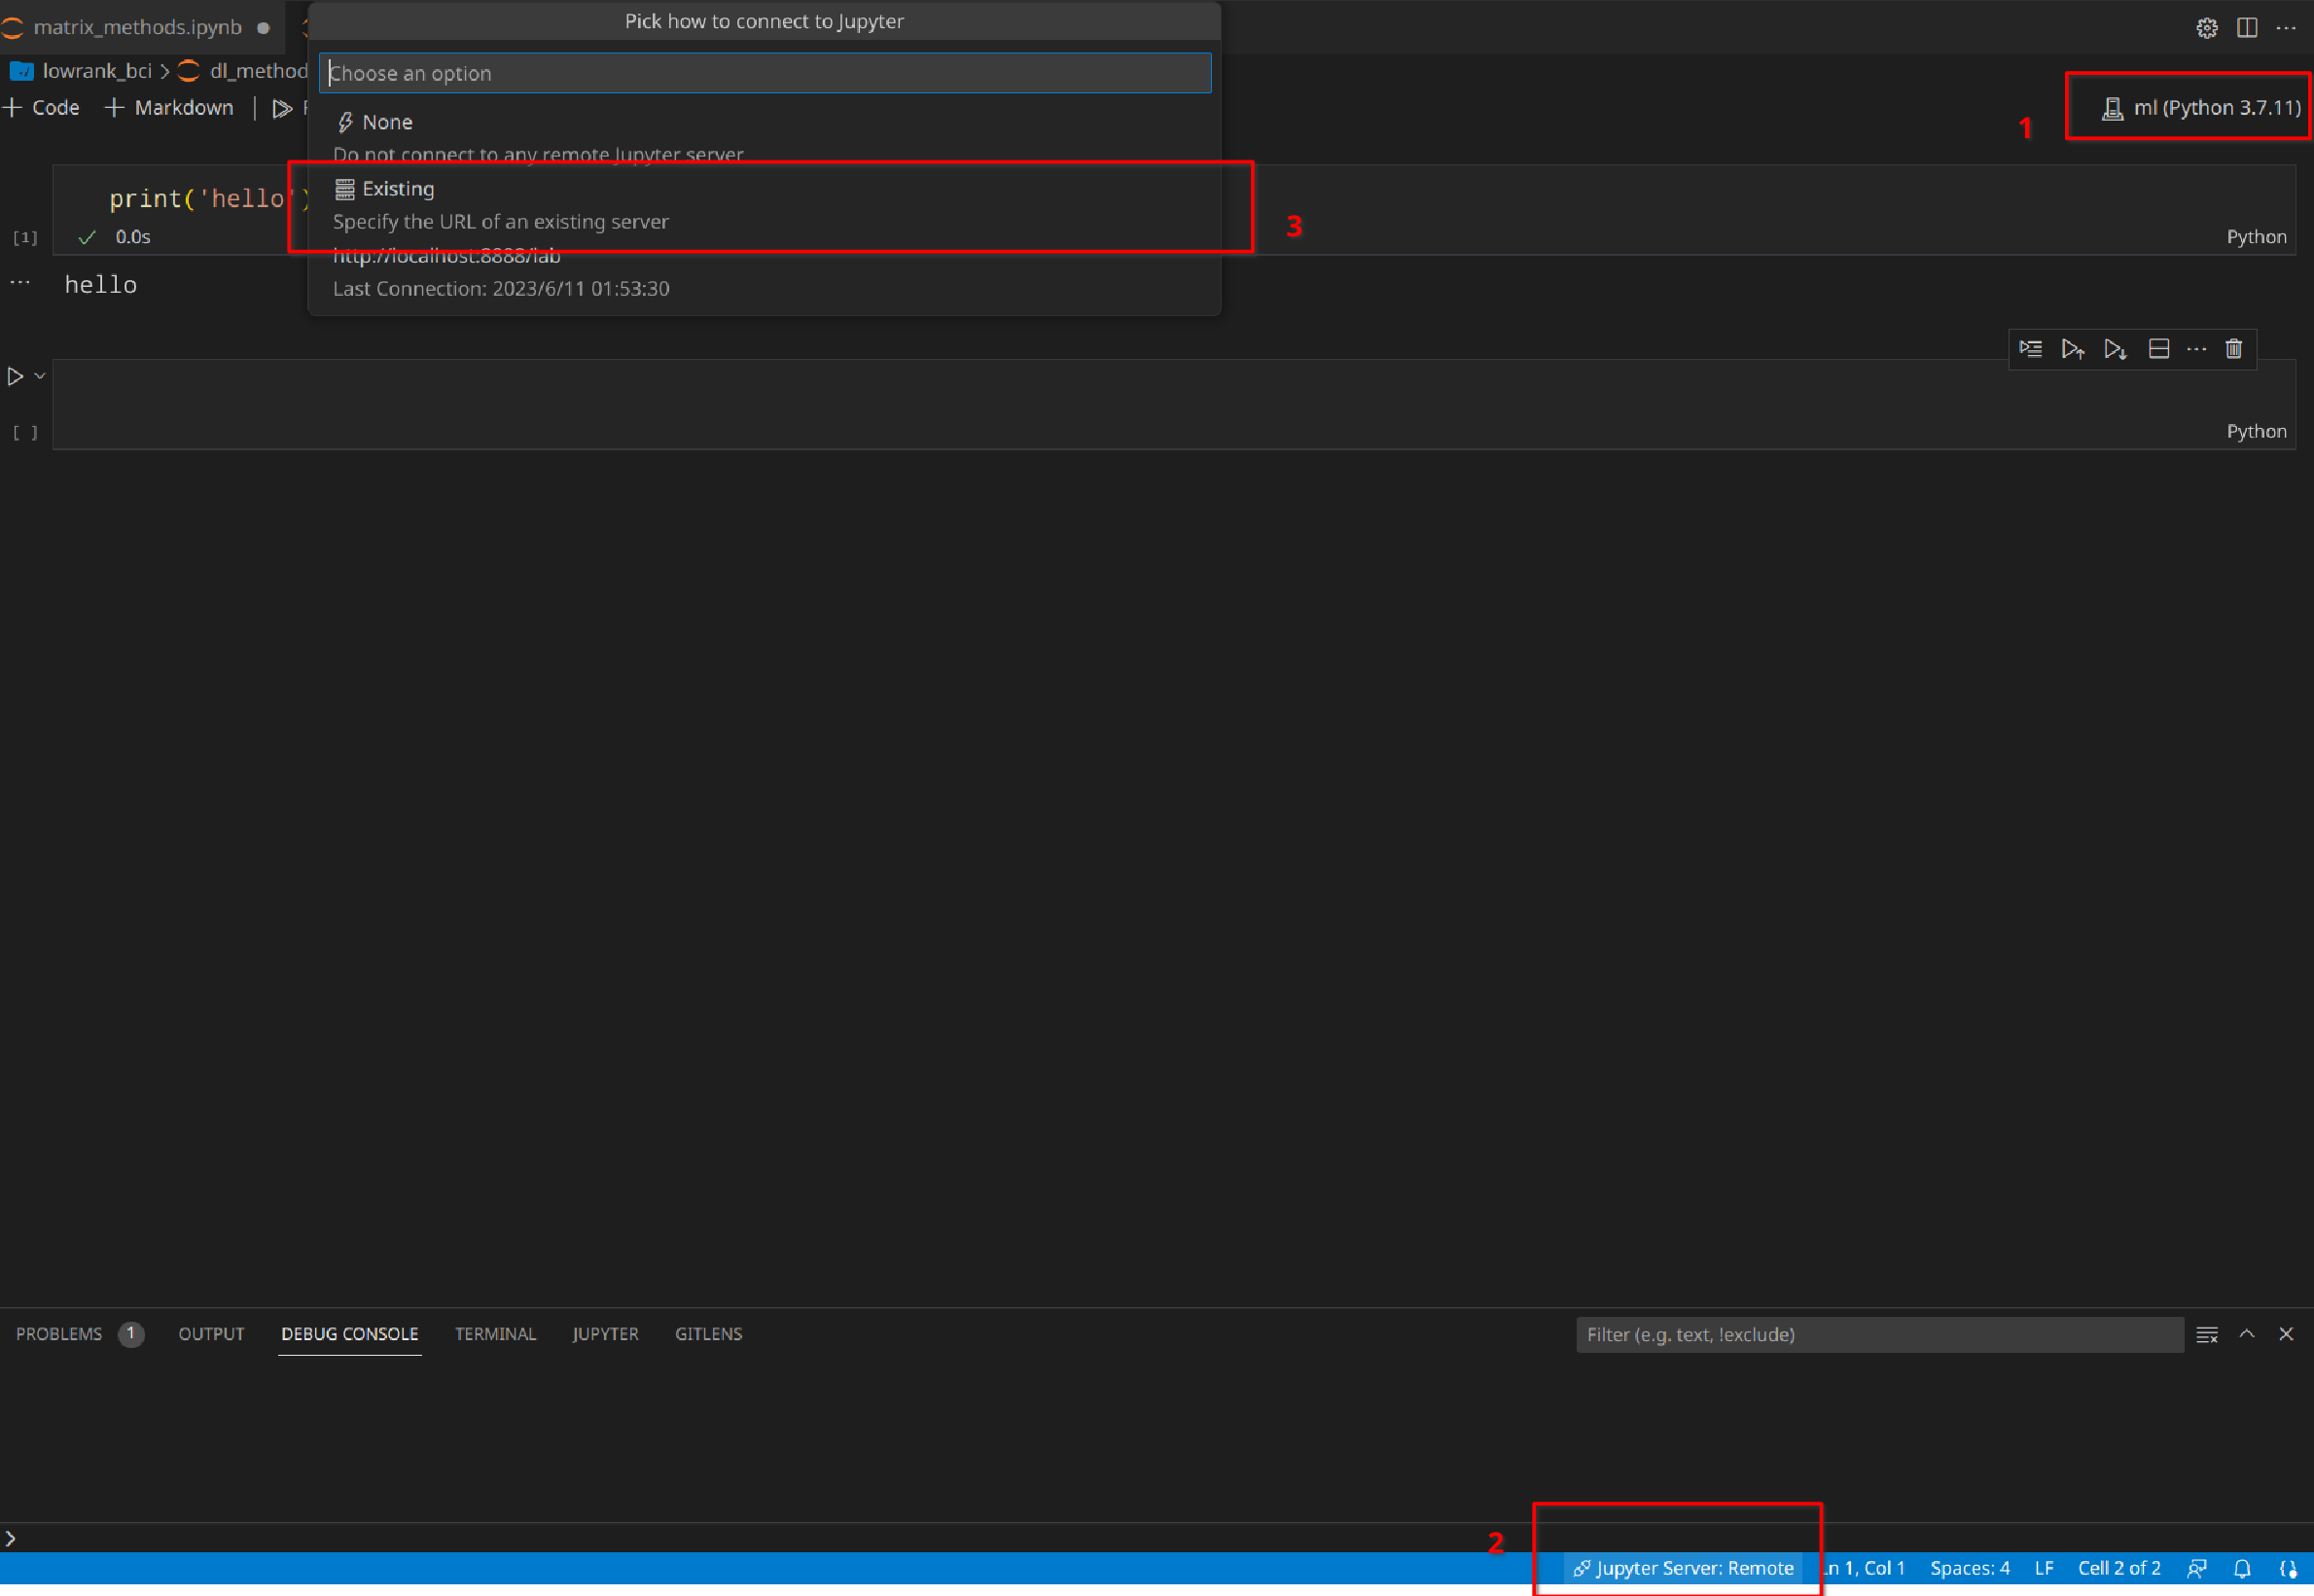The width and height of the screenshot is (2314, 1596).
Task: Open the Debug Console tab
Action: pos(350,1334)
